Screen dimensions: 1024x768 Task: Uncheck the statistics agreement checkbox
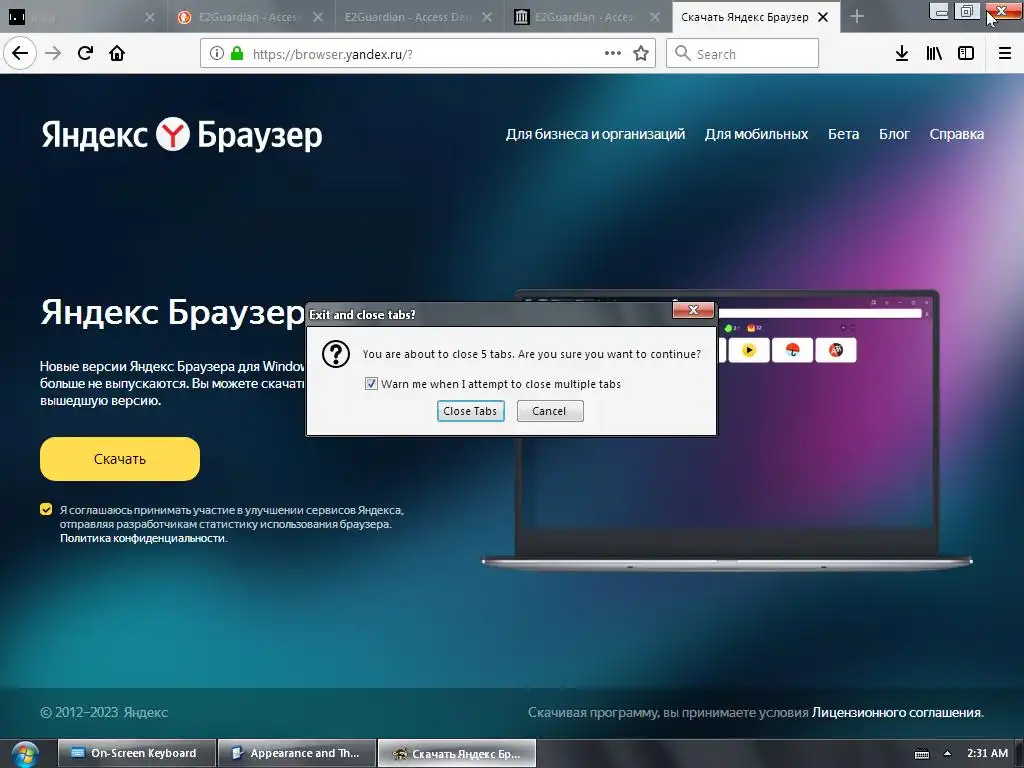pyautogui.click(x=46, y=509)
